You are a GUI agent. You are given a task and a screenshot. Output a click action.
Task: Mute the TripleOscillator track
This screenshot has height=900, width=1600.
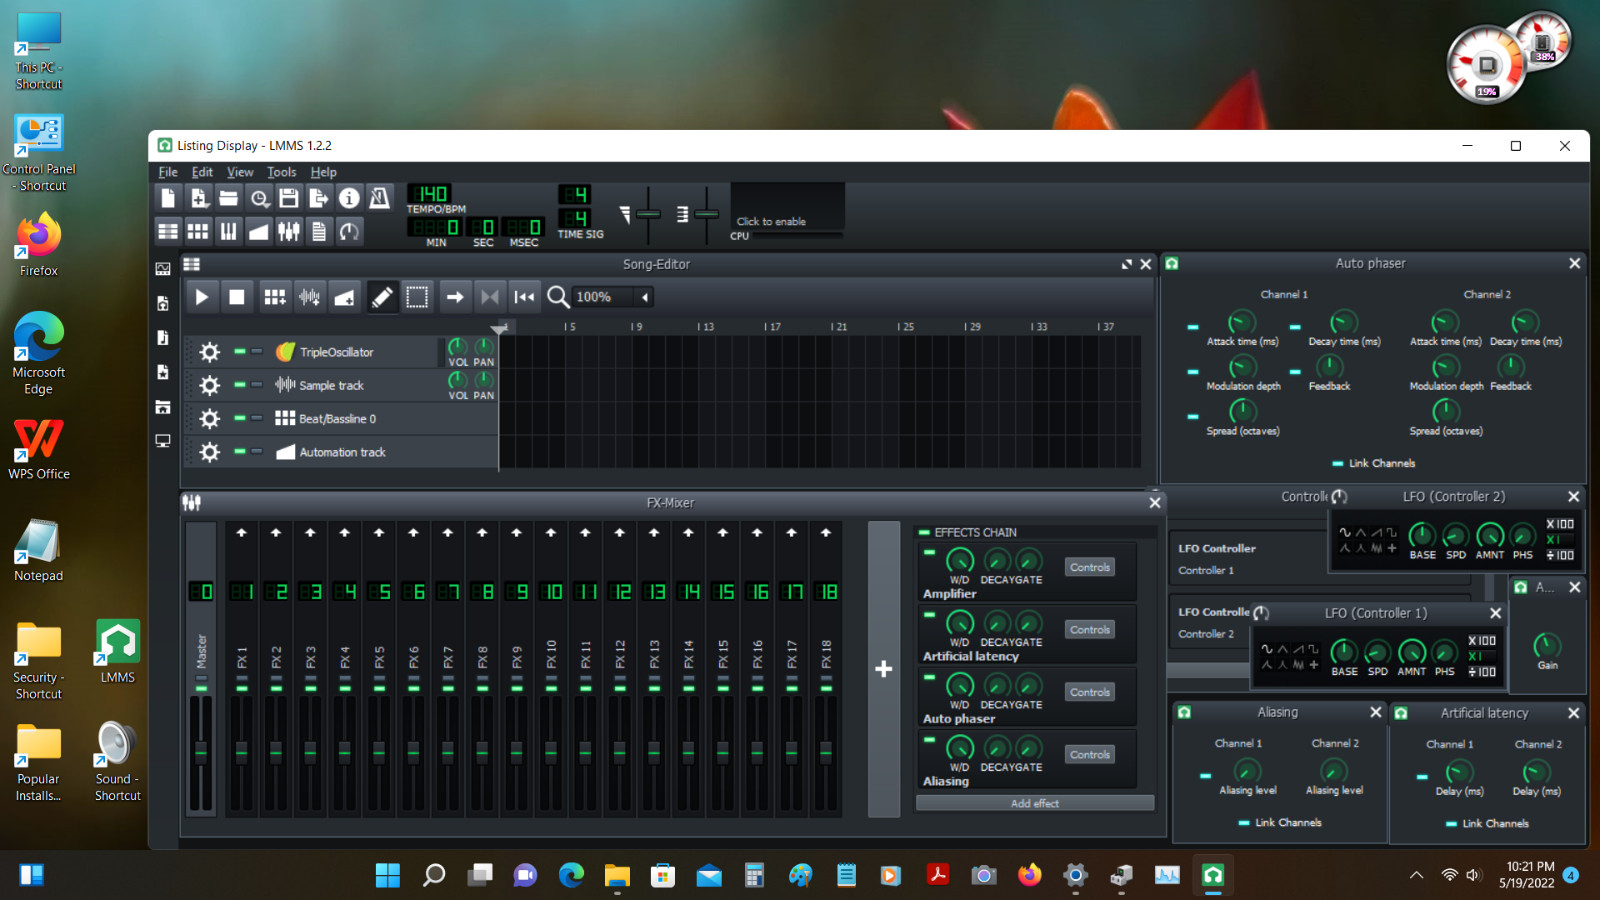pos(240,351)
